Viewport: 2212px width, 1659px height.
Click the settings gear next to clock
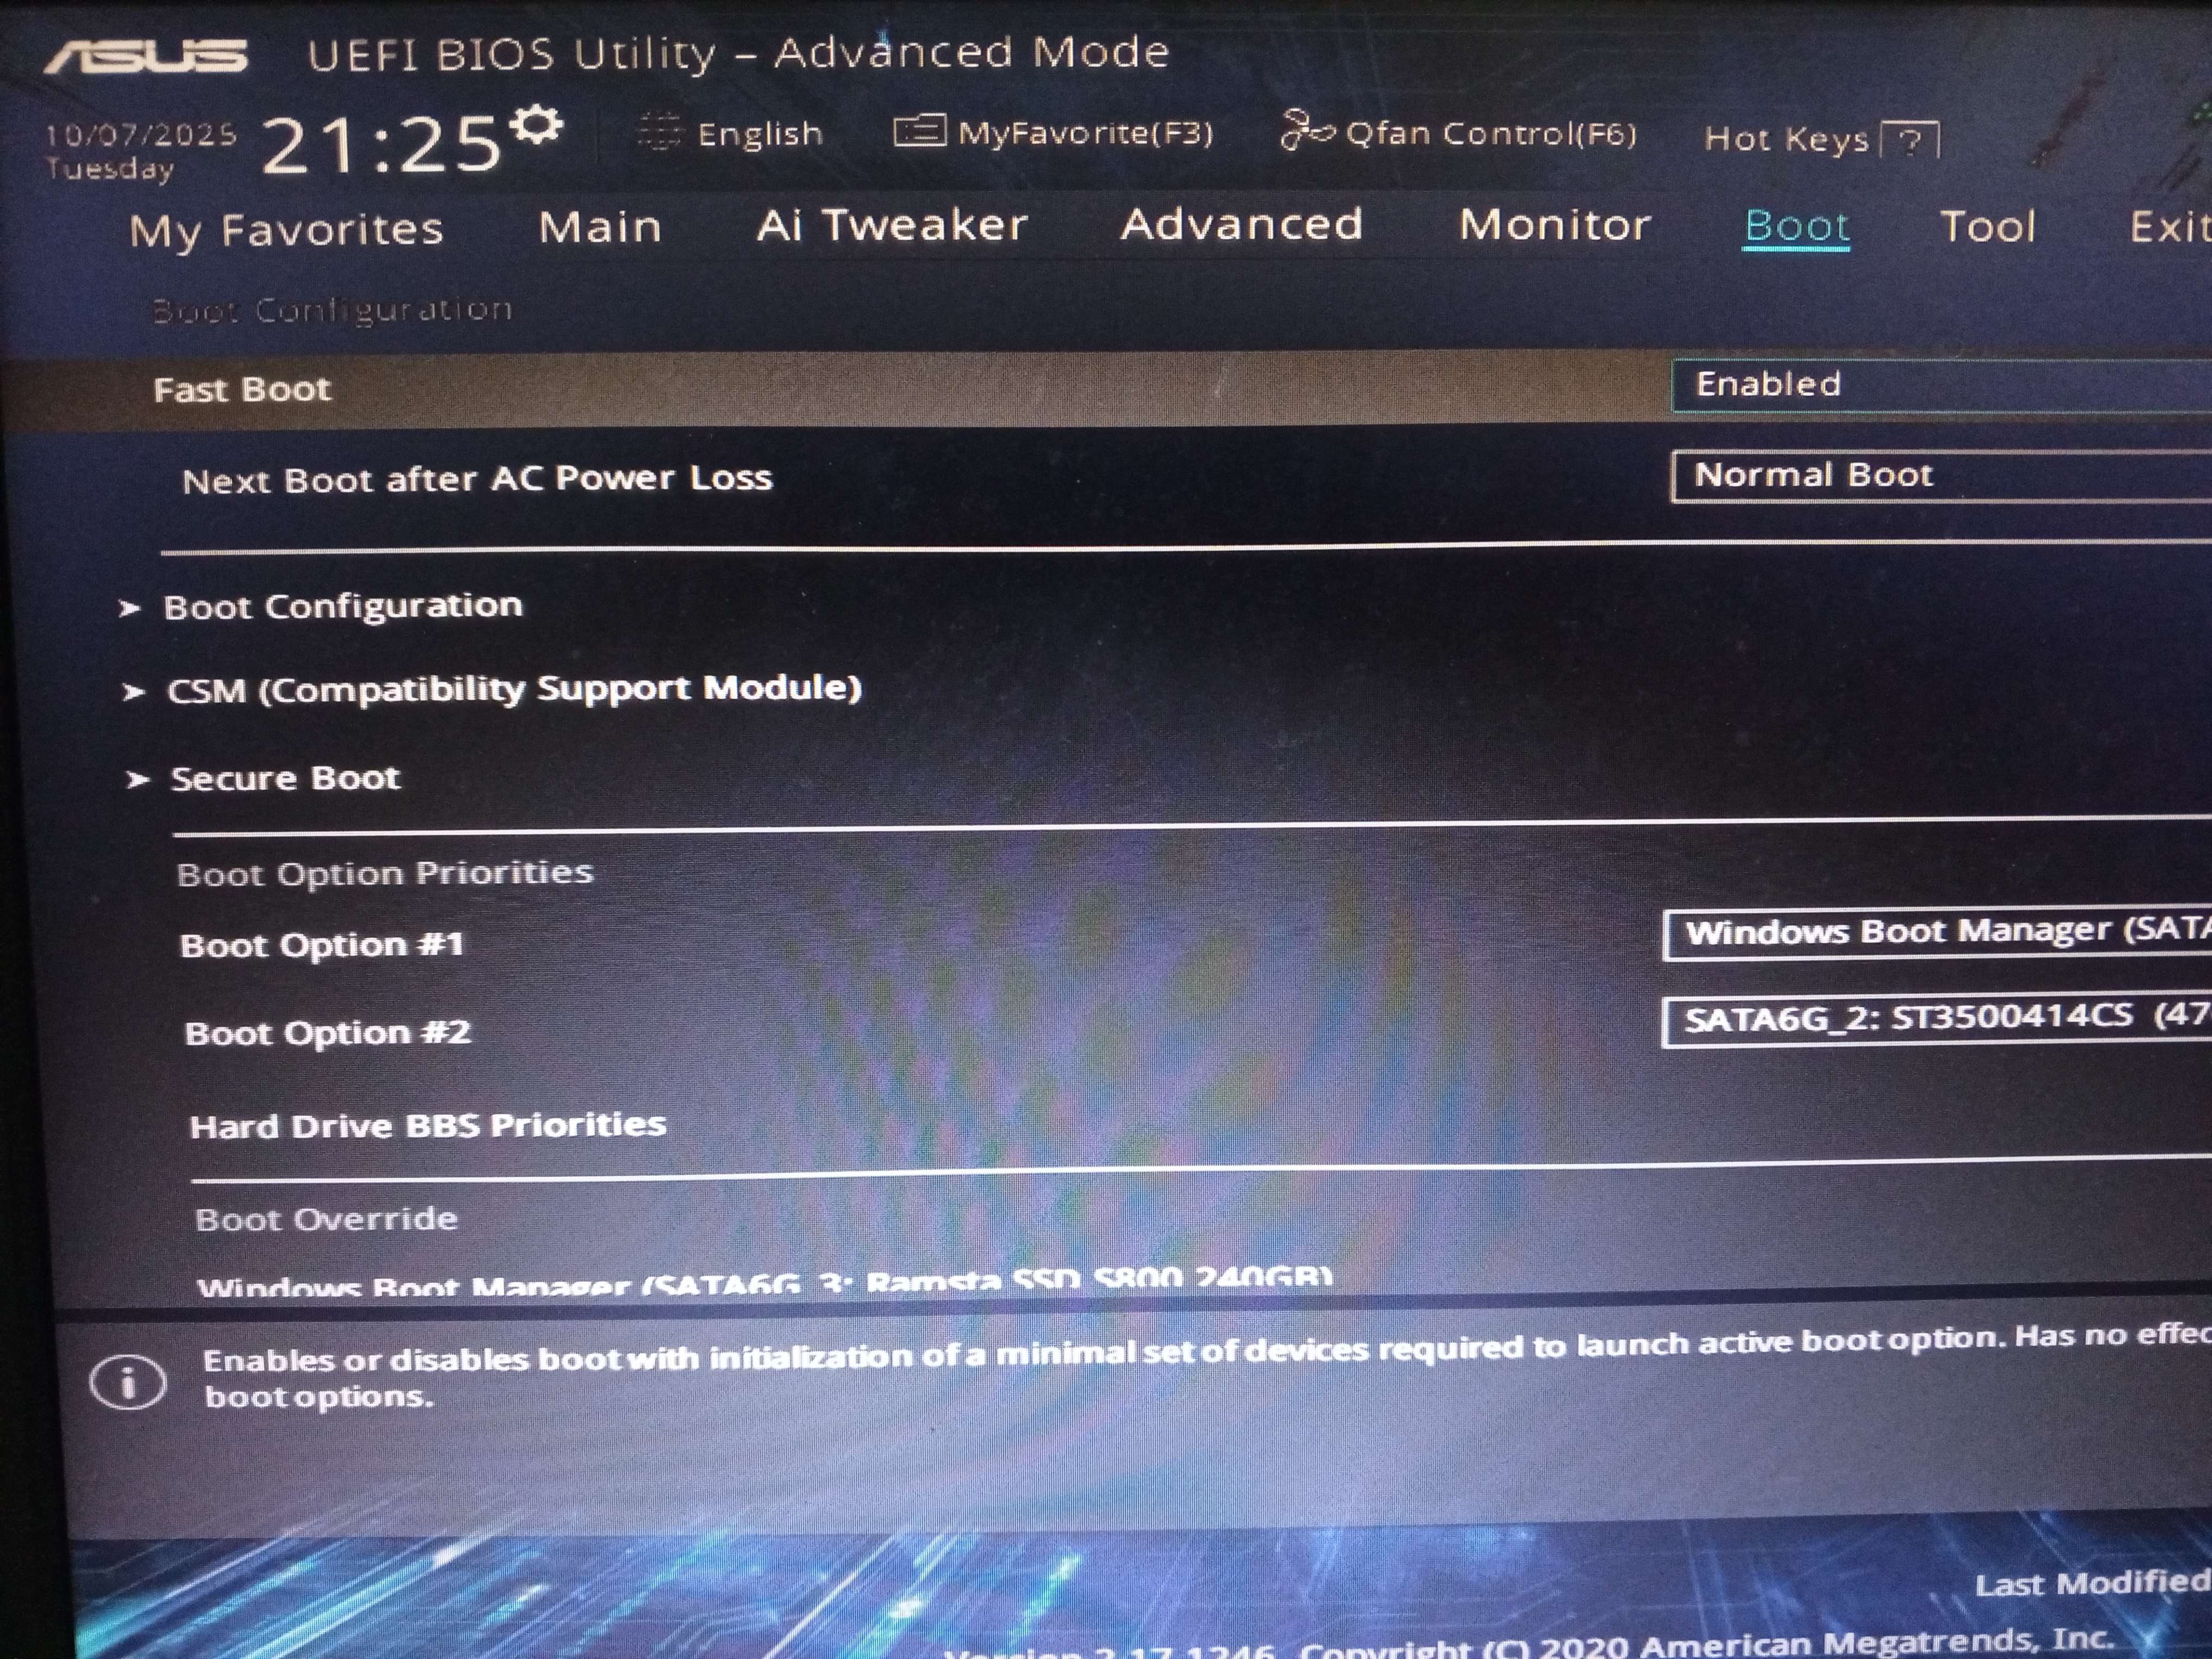[537, 126]
